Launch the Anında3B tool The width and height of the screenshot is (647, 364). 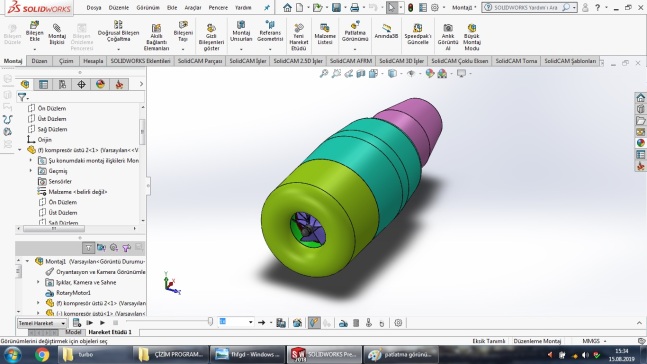click(x=386, y=31)
